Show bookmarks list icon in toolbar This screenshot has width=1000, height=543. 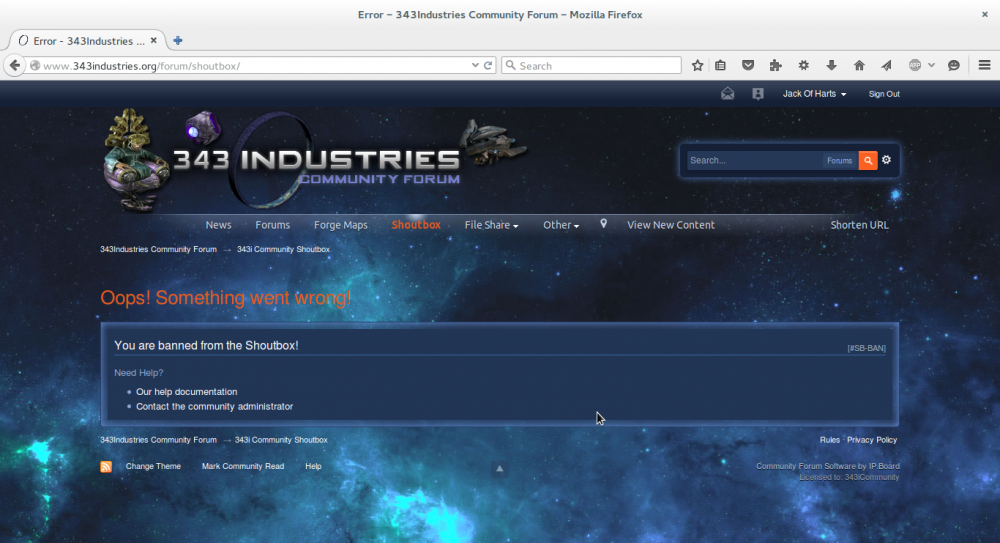coord(720,65)
